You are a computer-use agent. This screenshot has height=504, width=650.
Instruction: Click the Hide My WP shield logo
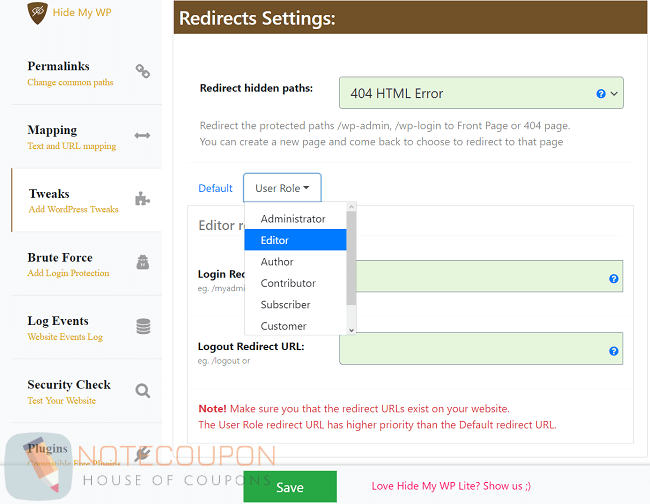coord(38,12)
